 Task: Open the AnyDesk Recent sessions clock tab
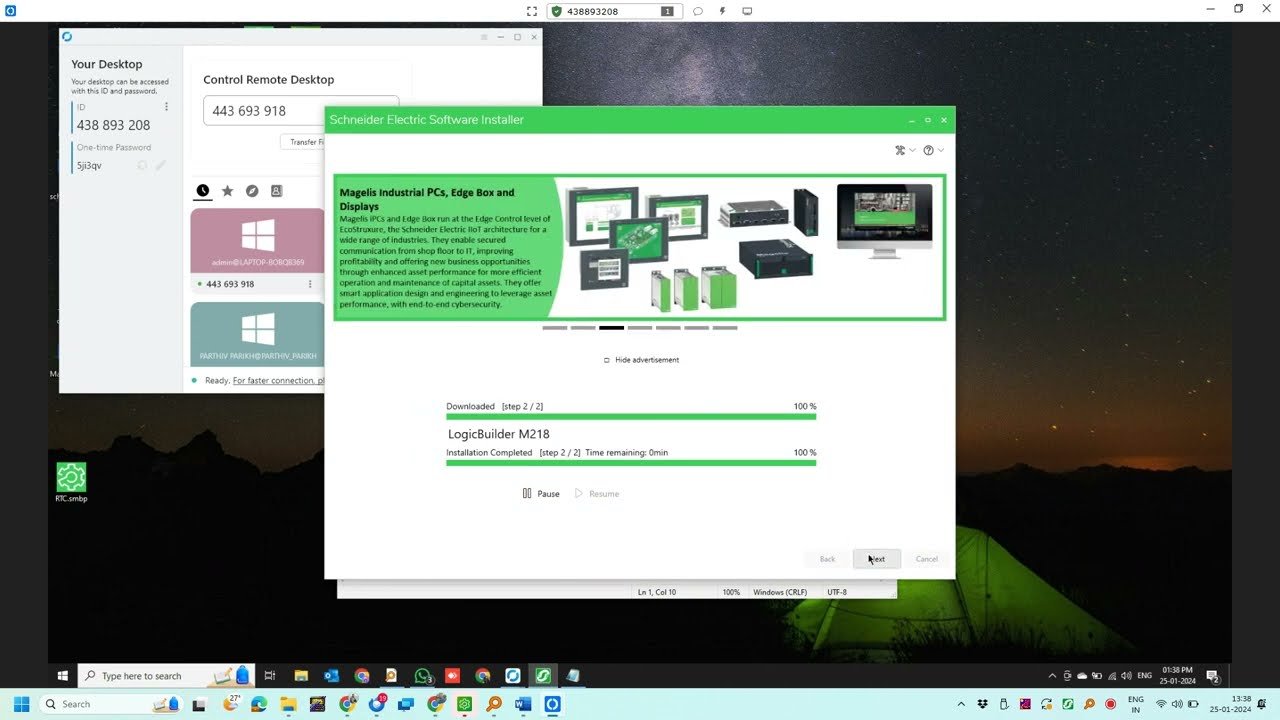coord(203,191)
